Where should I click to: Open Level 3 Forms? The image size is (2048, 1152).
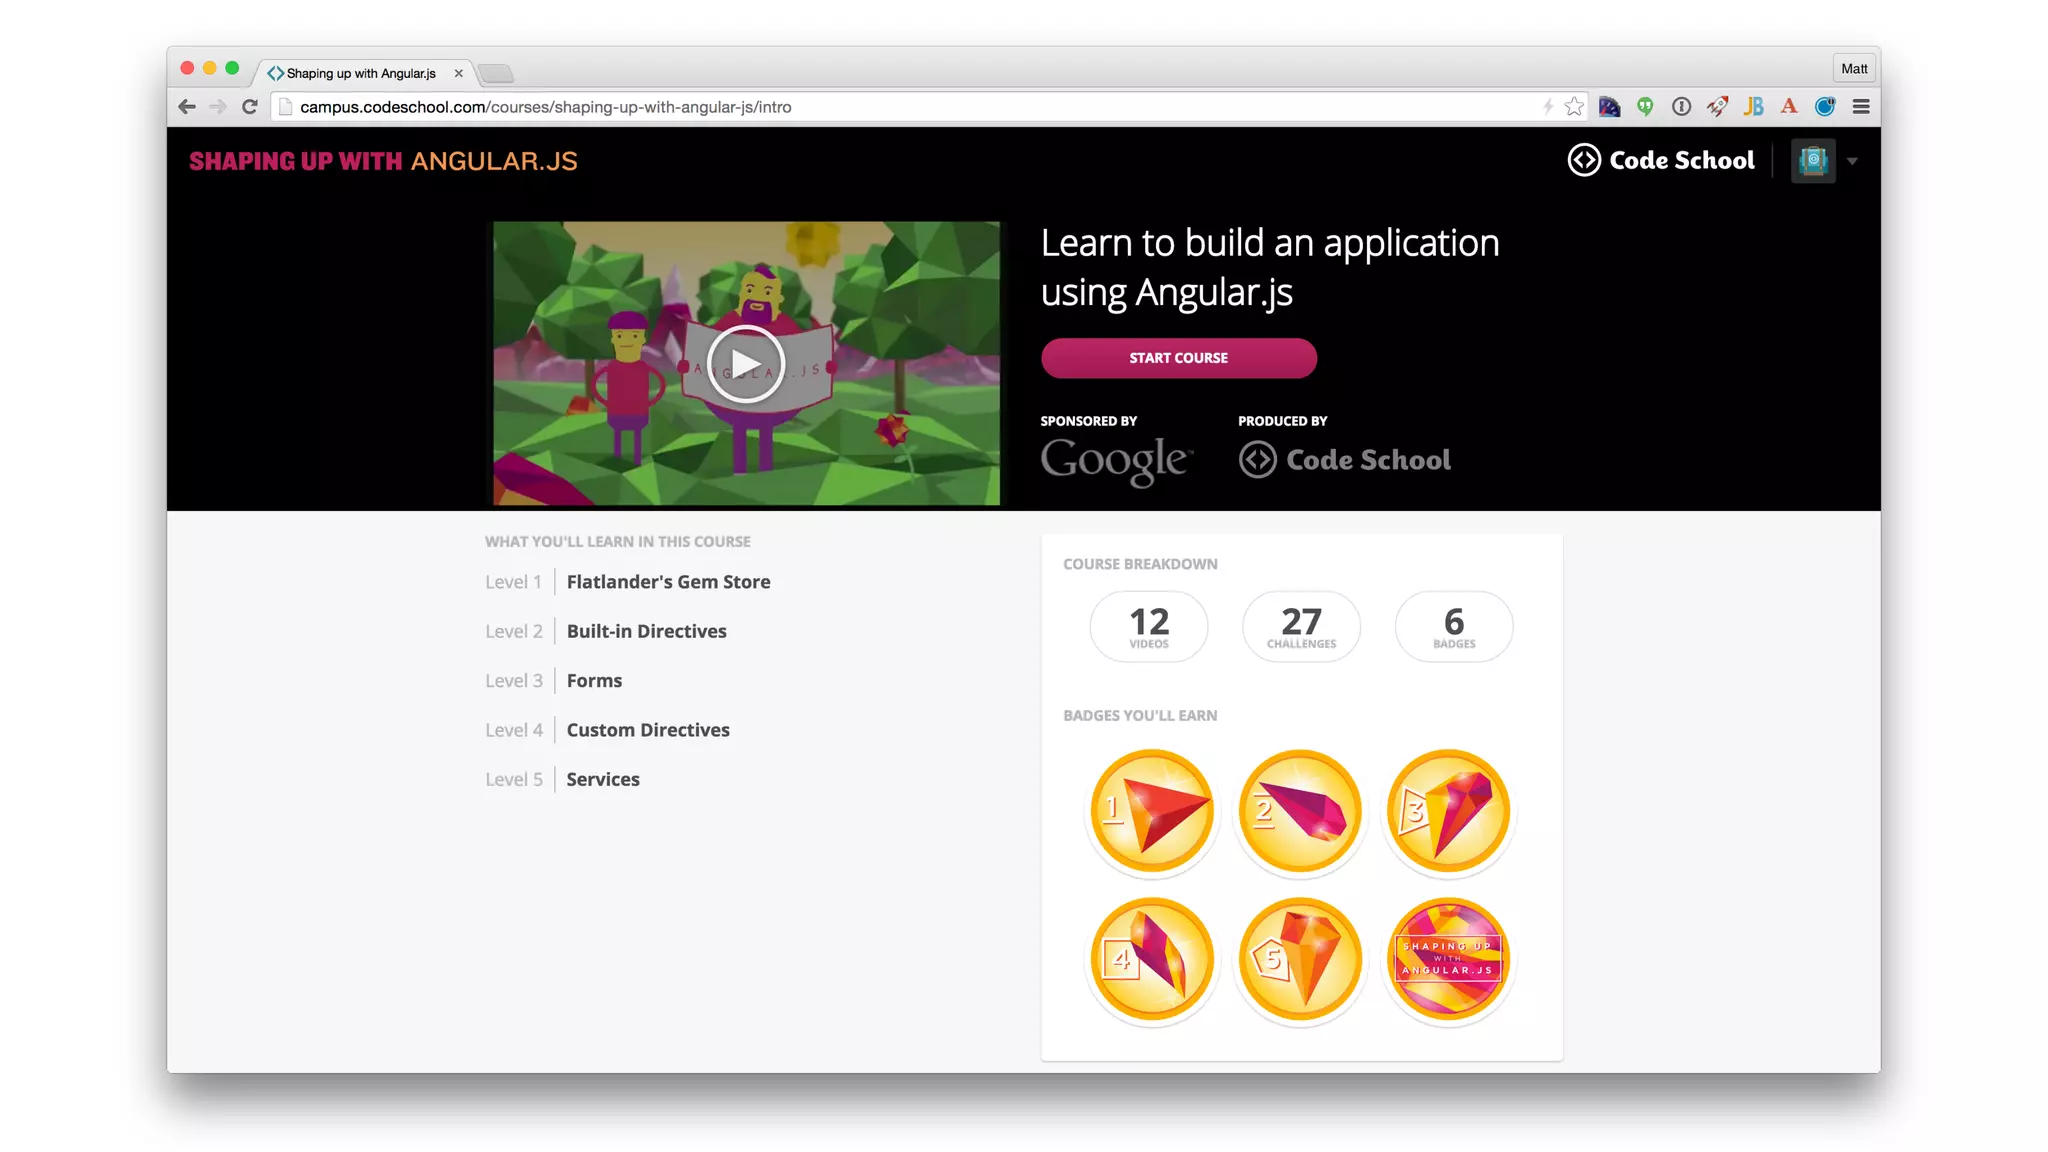click(553, 681)
